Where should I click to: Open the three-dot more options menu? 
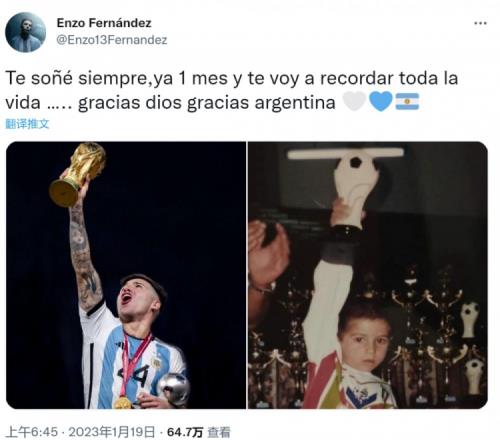tap(480, 23)
